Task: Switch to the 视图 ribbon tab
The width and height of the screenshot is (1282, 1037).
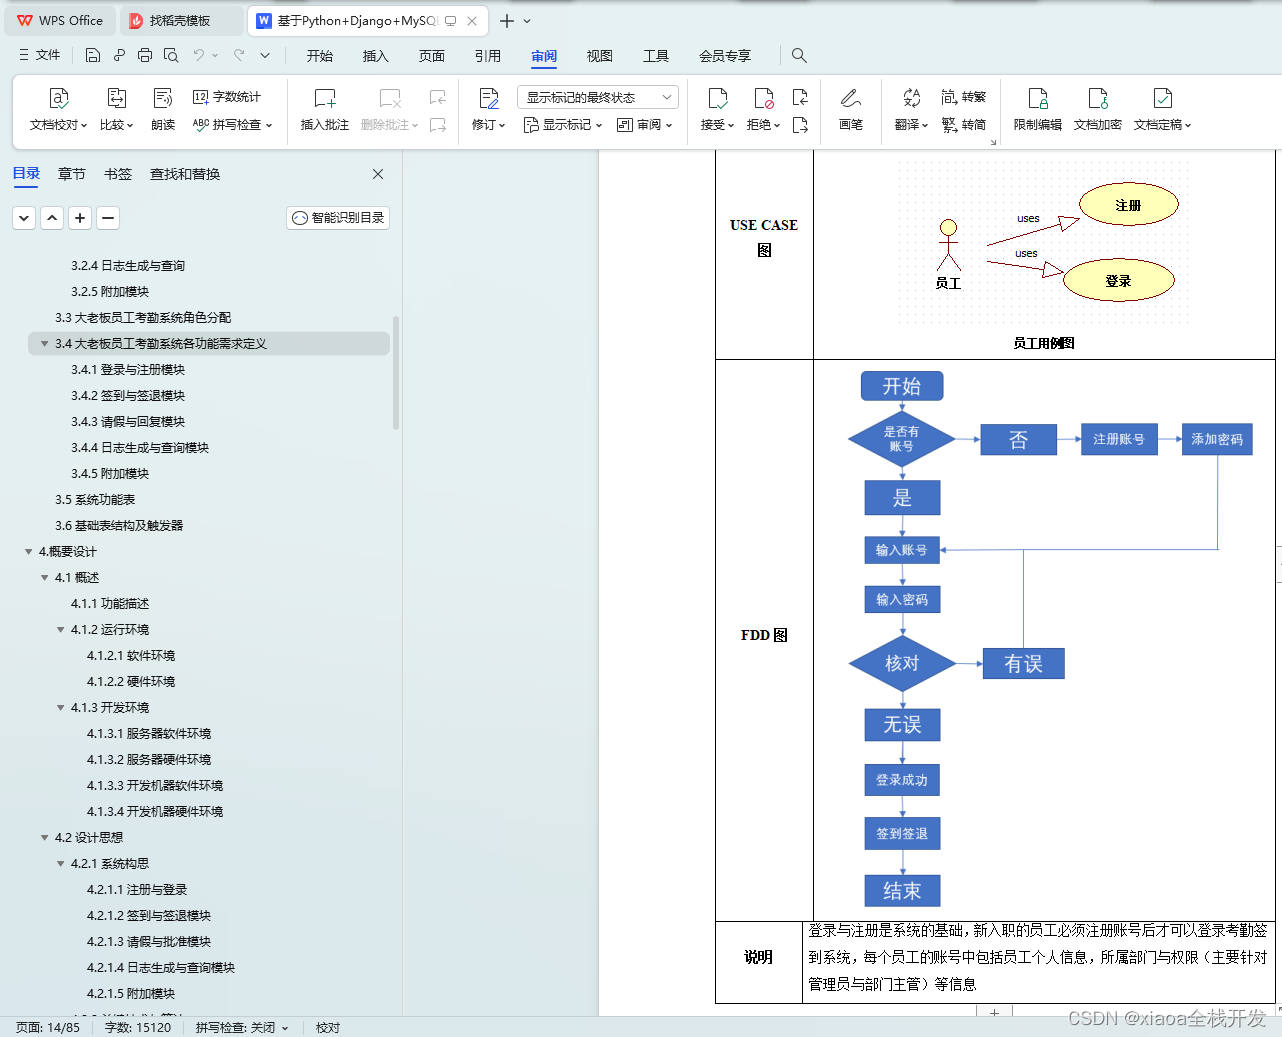Action: [x=599, y=56]
